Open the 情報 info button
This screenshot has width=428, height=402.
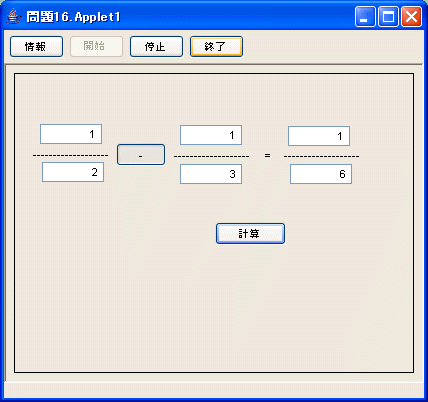click(x=36, y=47)
